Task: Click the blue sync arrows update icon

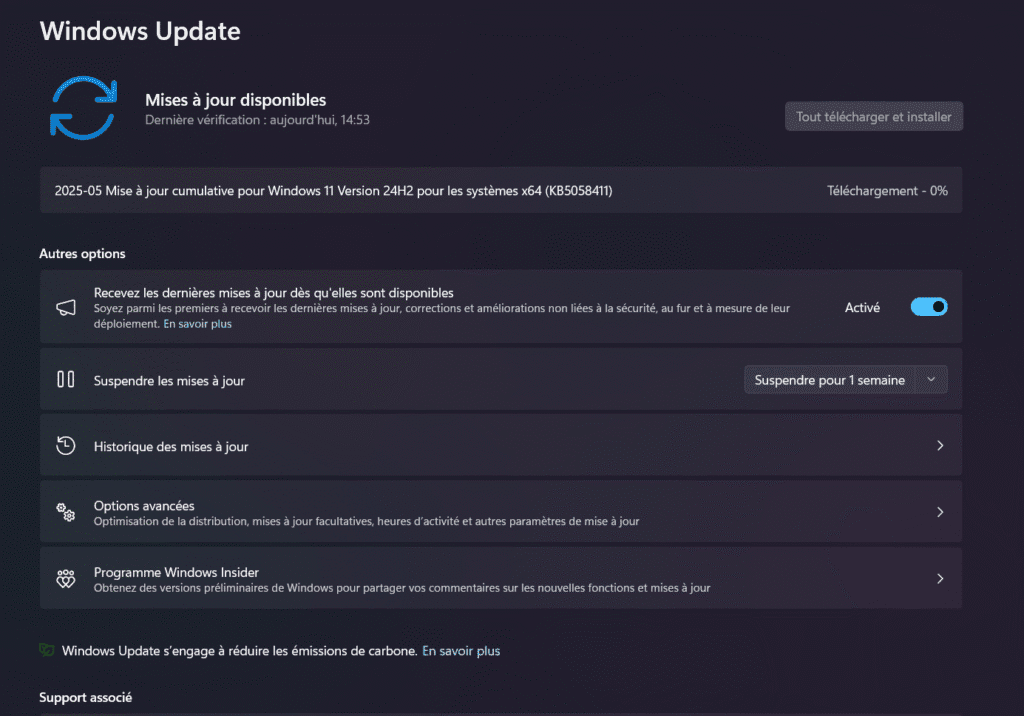Action: tap(83, 108)
